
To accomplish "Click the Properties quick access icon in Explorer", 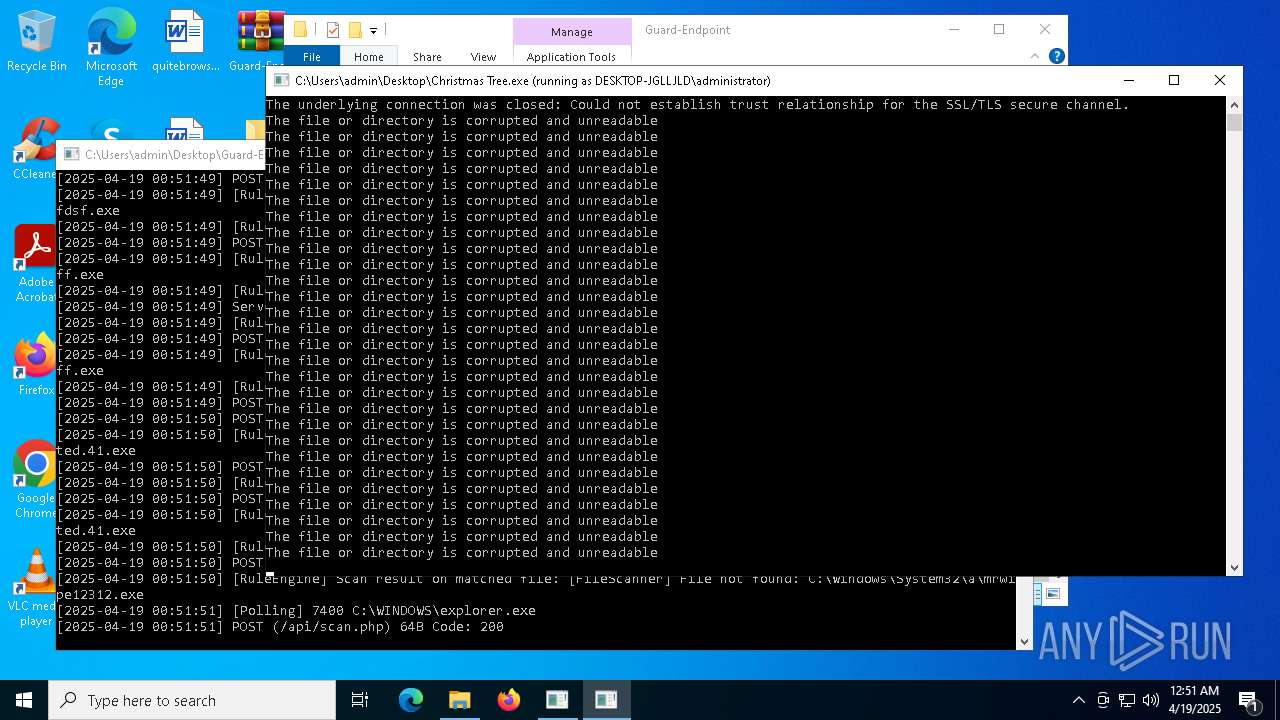I will 333,30.
